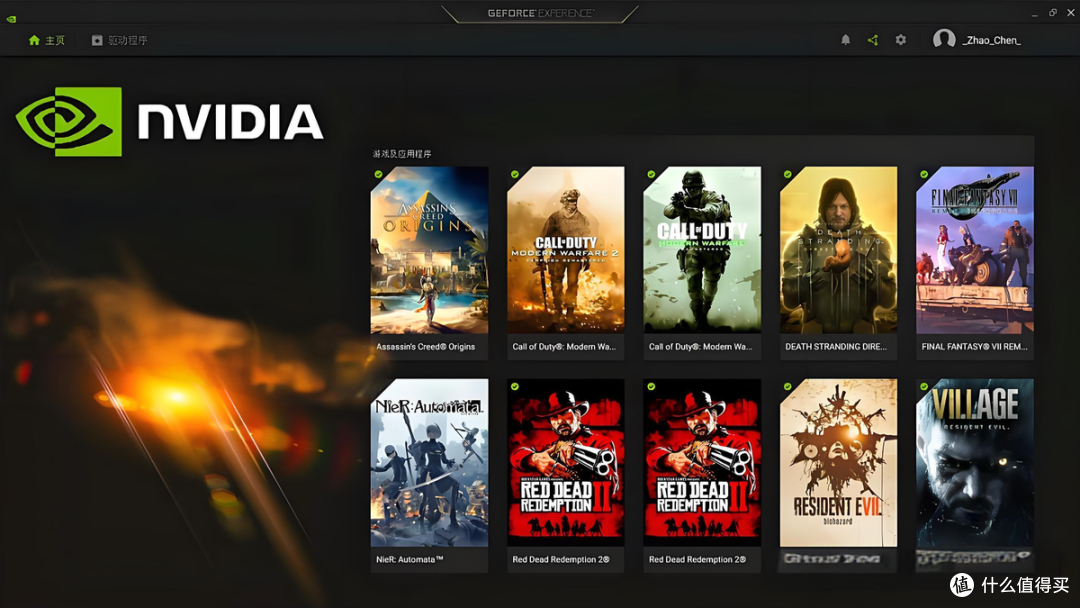The height and width of the screenshot is (608, 1080).
Task: Click the green checkmark on Final Fantasy VII
Action: [924, 174]
